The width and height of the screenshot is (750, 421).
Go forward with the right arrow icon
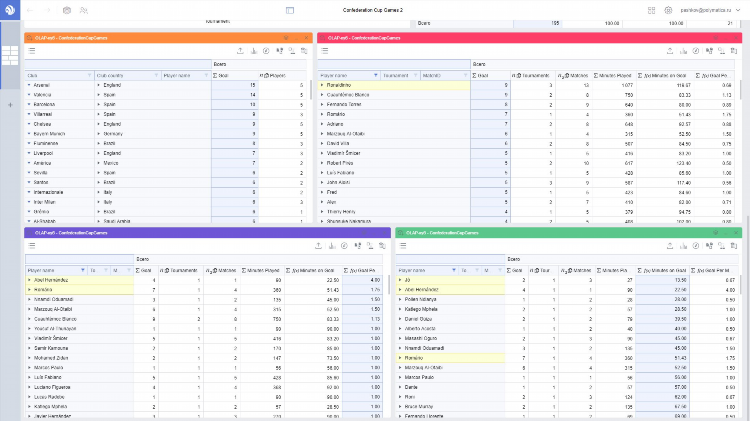coord(47,10)
